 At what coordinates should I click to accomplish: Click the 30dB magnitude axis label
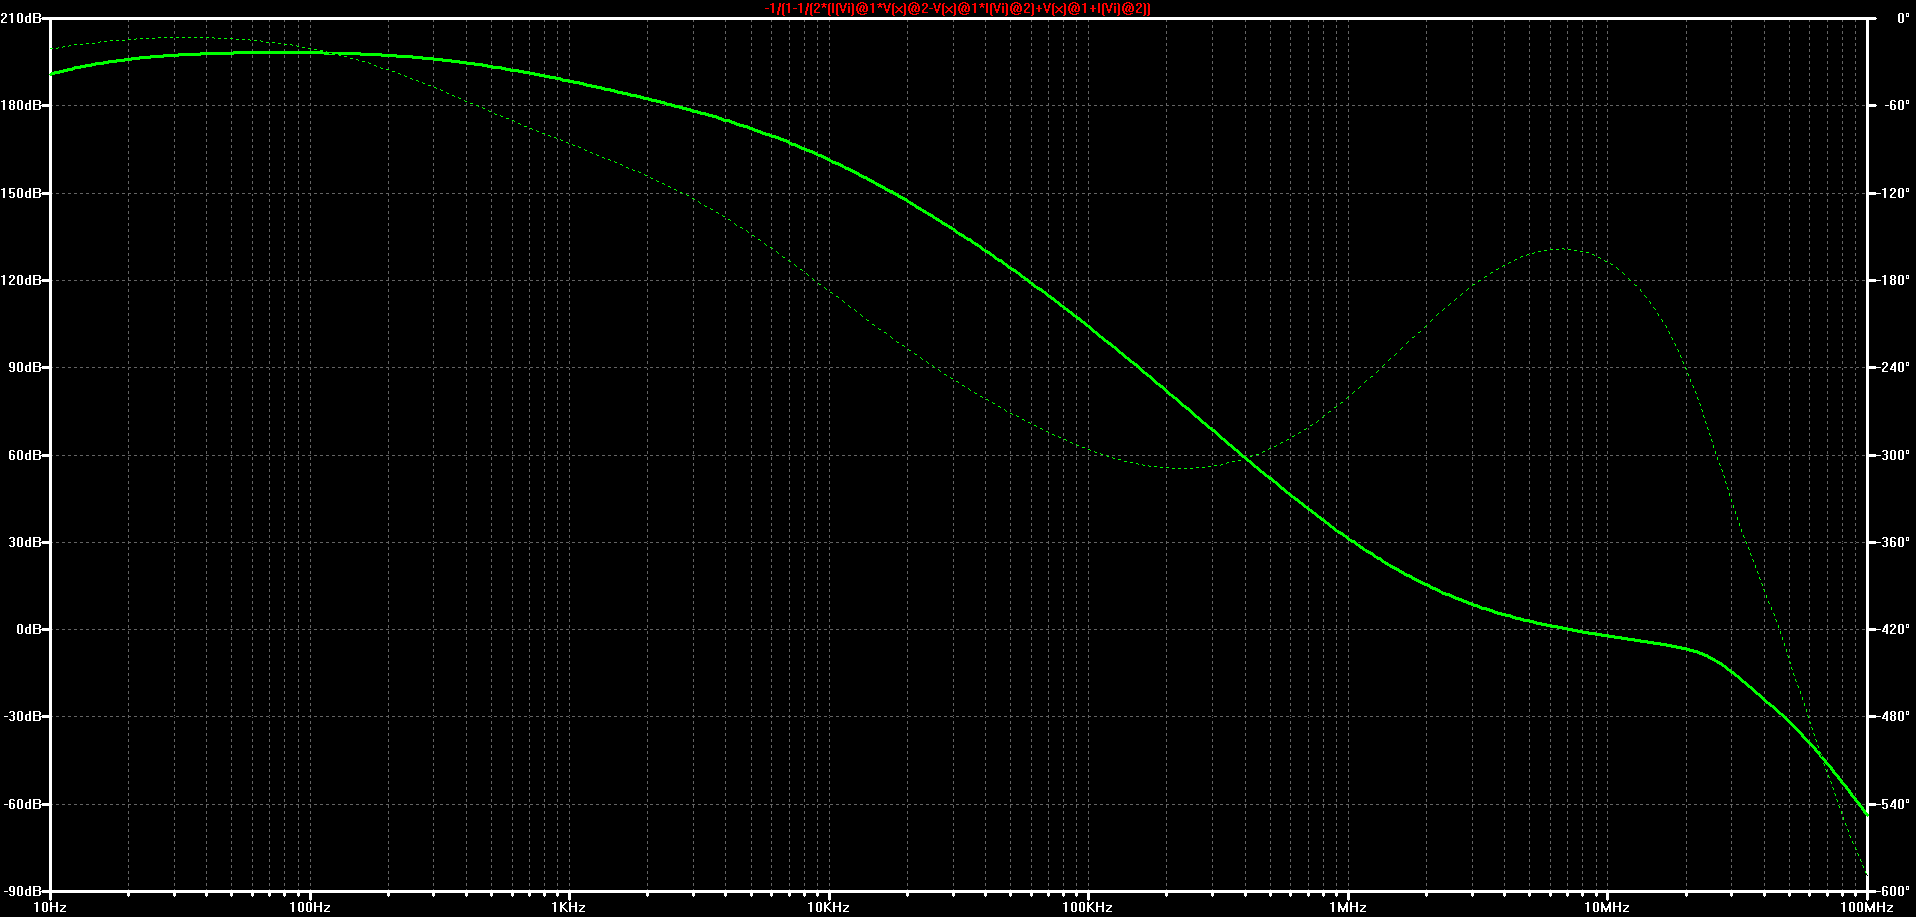click(25, 542)
